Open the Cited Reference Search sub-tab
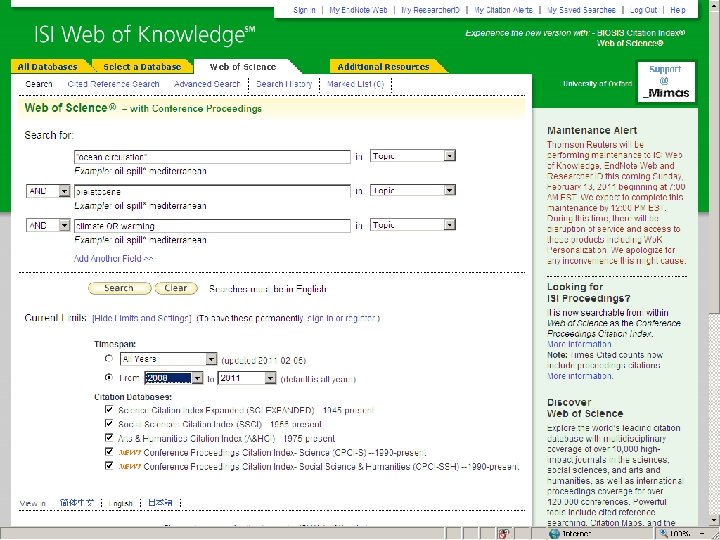Screen dimensions: 720x540 [x=113, y=84]
